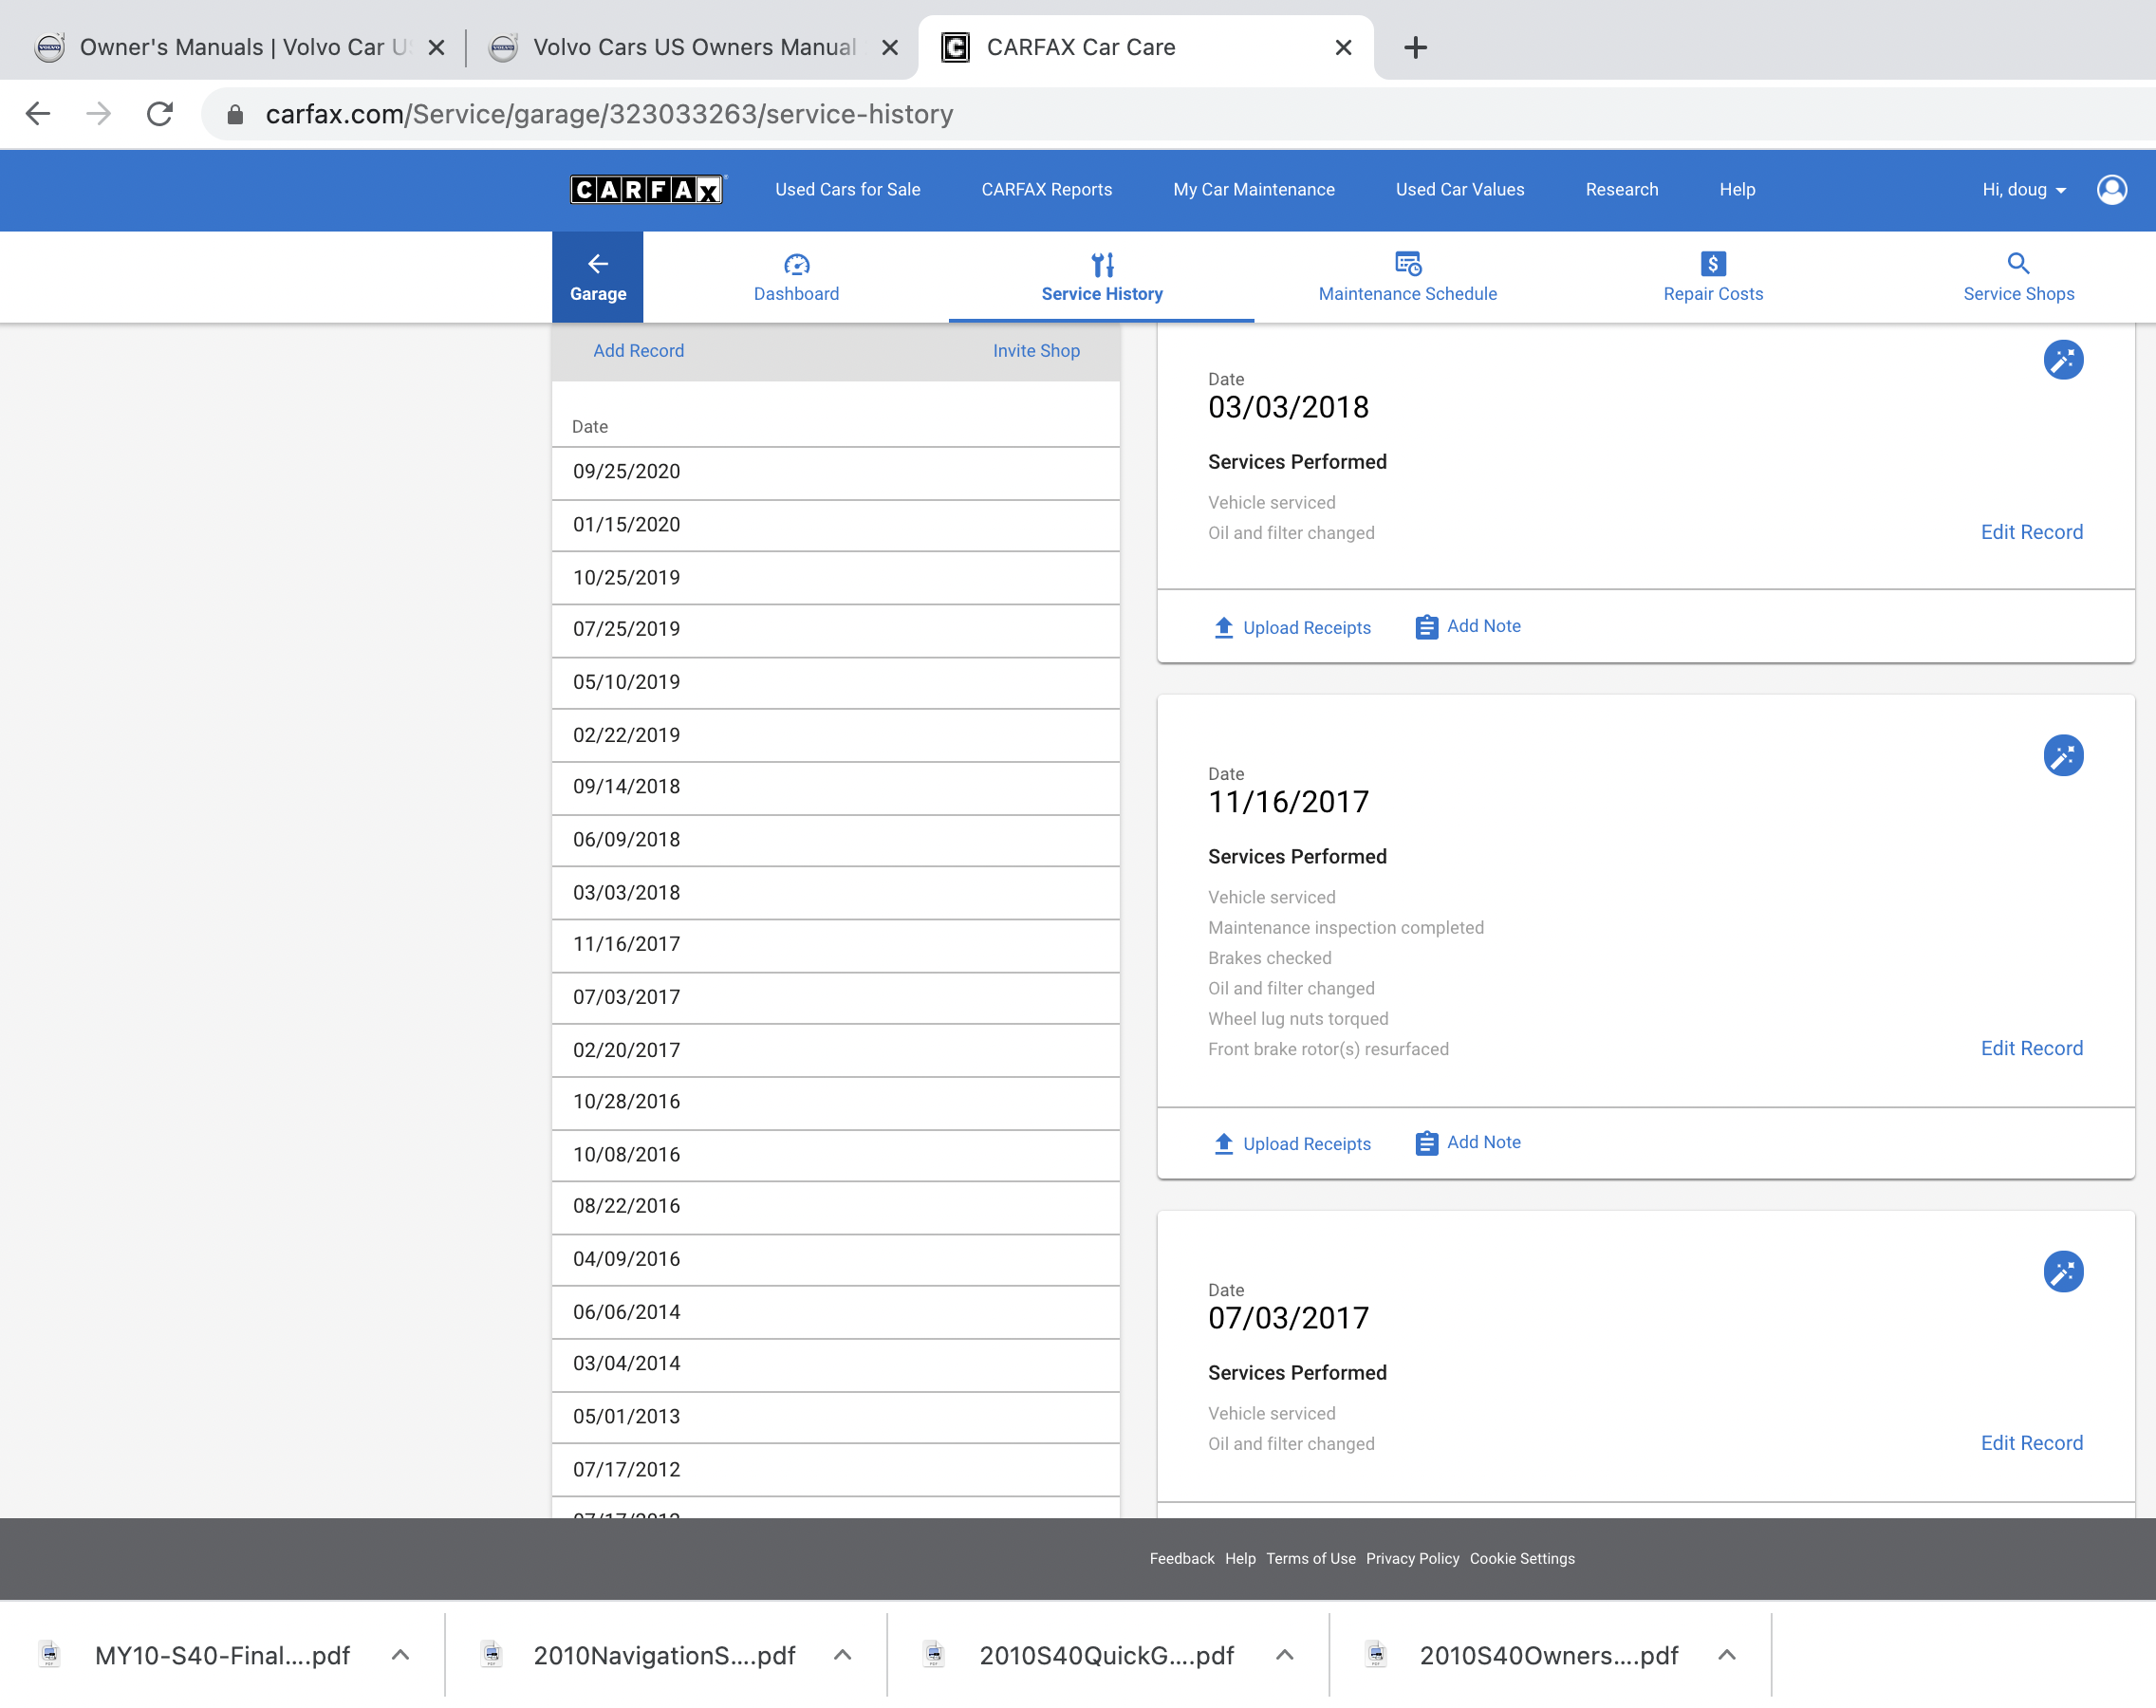2156x1708 pixels.
Task: Add Note to the 03/03/2018 record
Action: coord(1468,626)
